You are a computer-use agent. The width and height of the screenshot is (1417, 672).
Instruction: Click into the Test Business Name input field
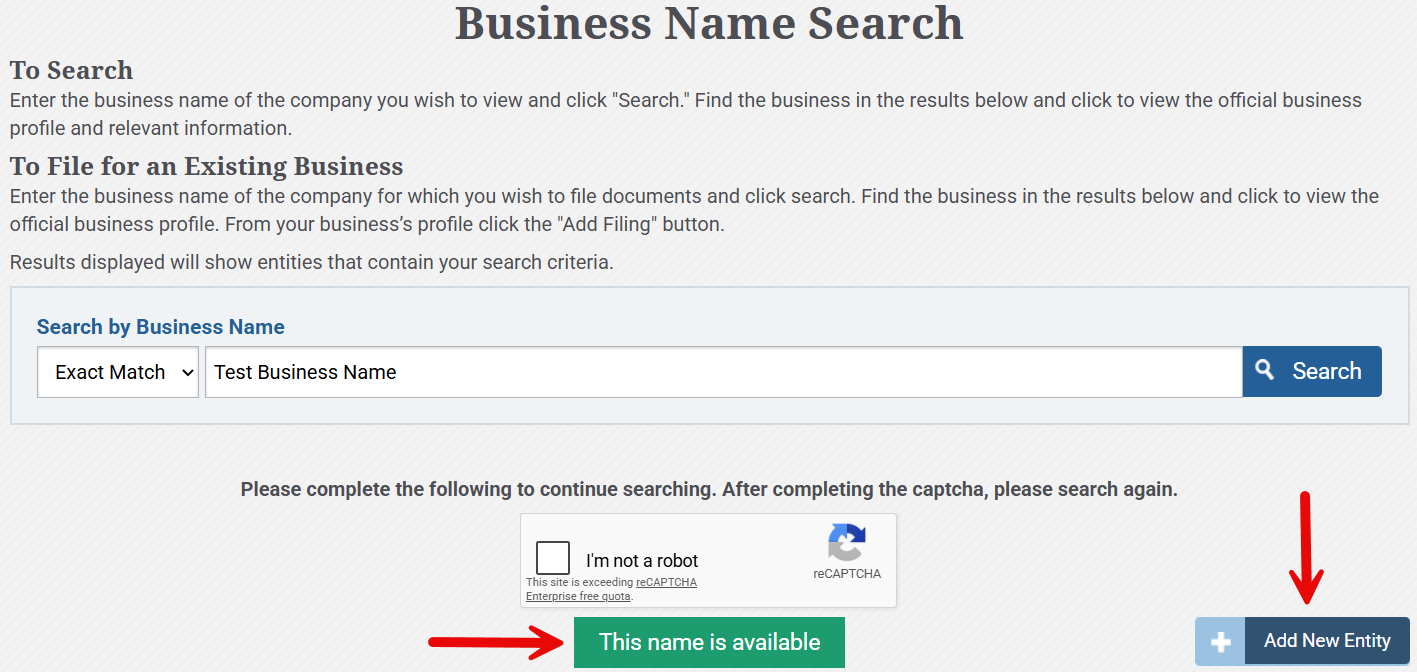(x=724, y=372)
